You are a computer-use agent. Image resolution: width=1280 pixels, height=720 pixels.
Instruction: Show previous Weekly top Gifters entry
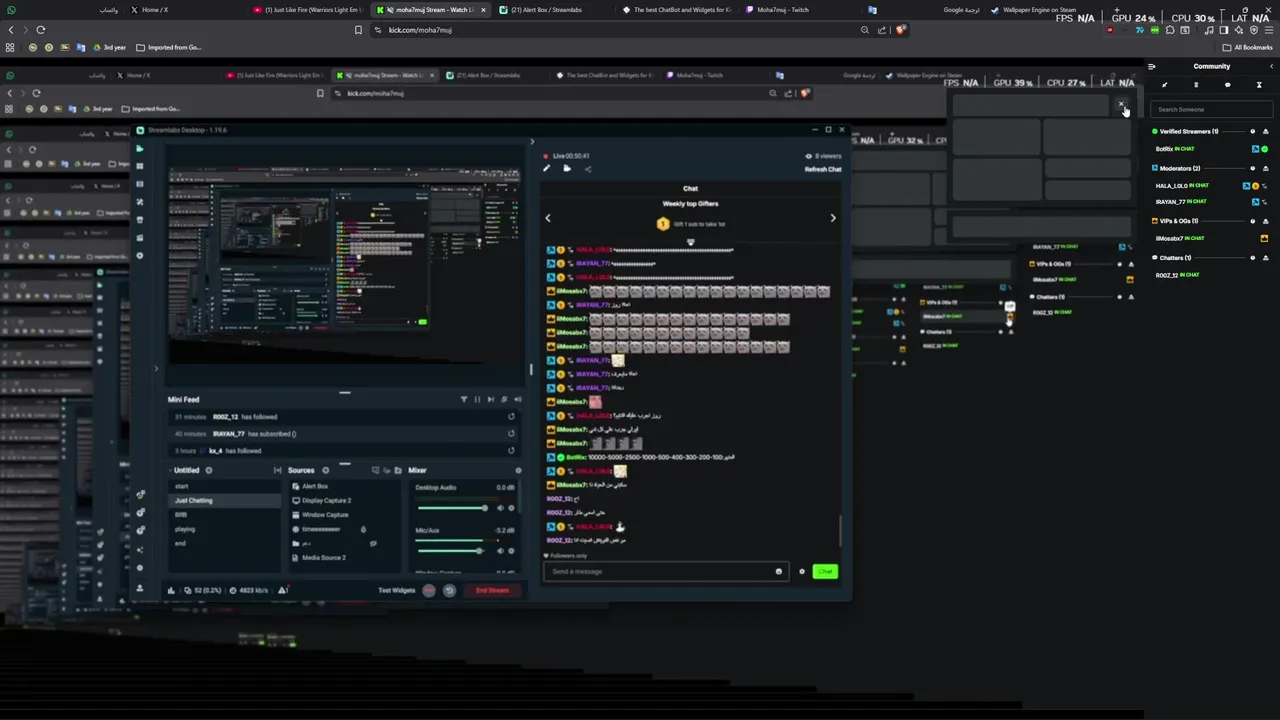547,218
